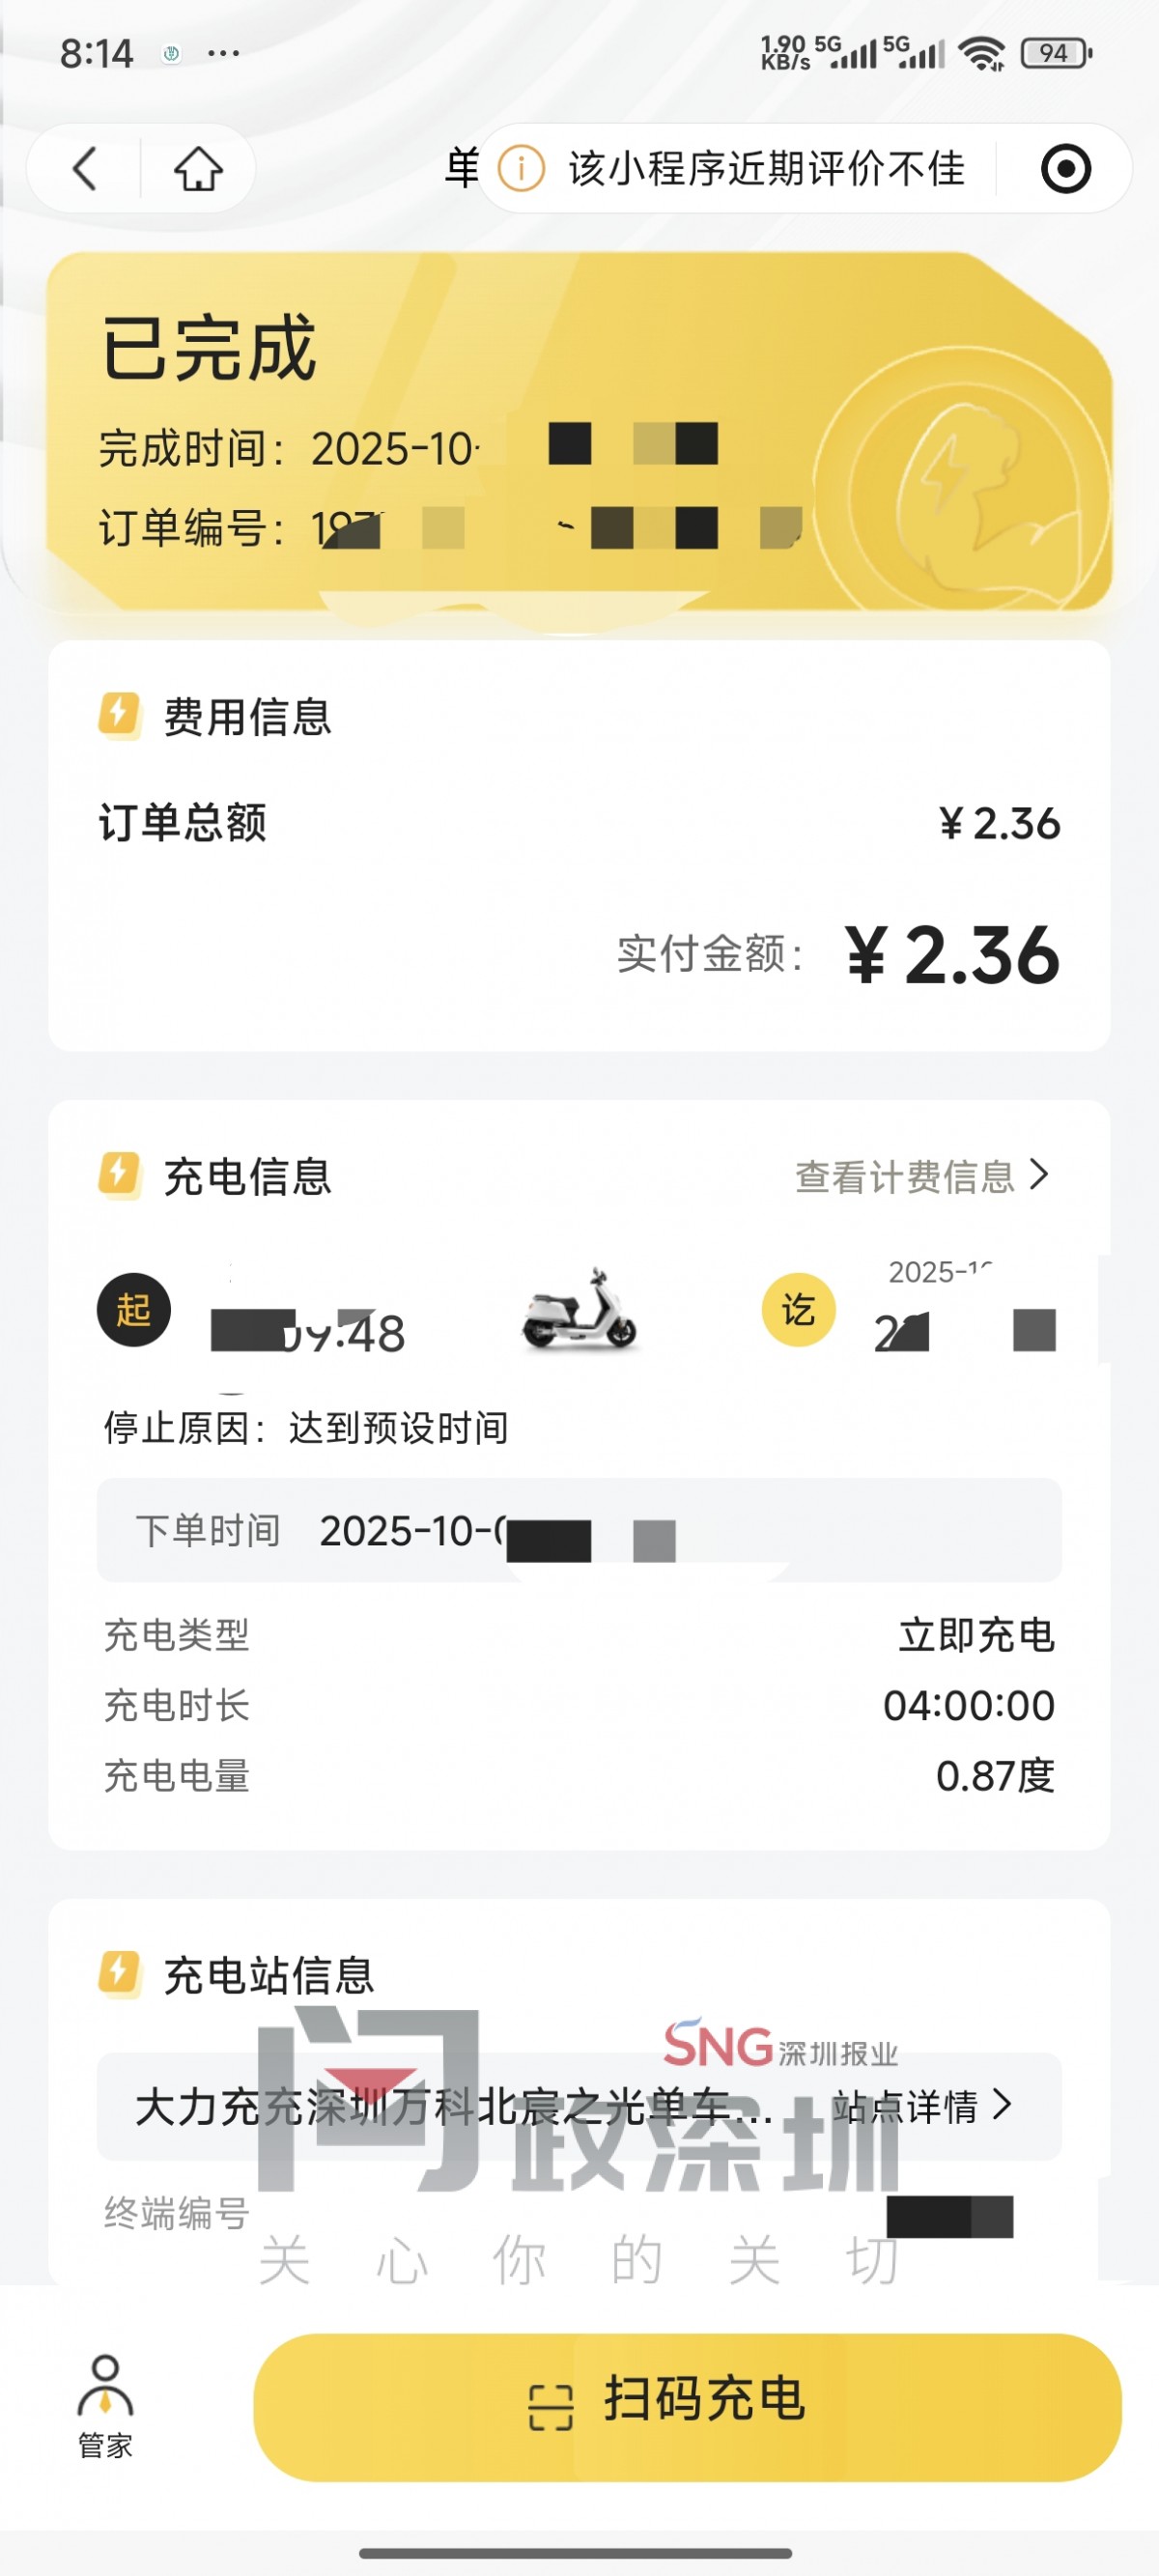Tap the 扫码充电 scan-to-charge button
The image size is (1159, 2576).
click(x=686, y=2406)
